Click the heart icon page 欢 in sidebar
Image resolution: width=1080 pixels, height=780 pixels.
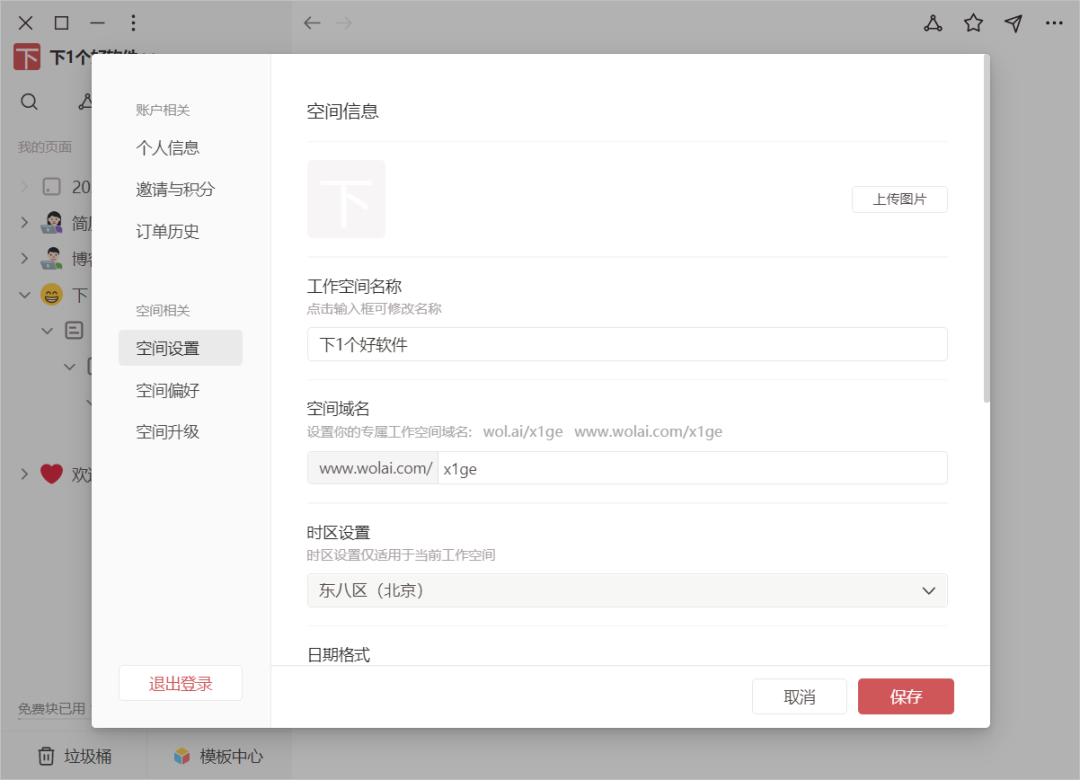point(51,474)
